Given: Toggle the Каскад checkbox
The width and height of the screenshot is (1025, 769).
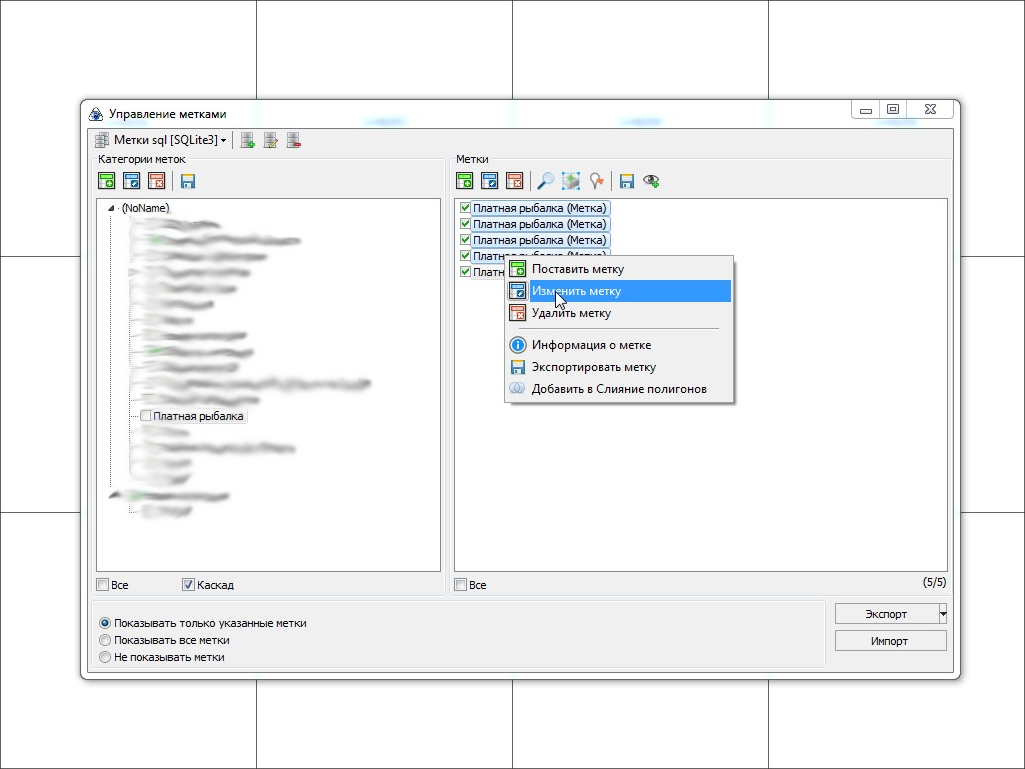Looking at the screenshot, I should coord(188,585).
